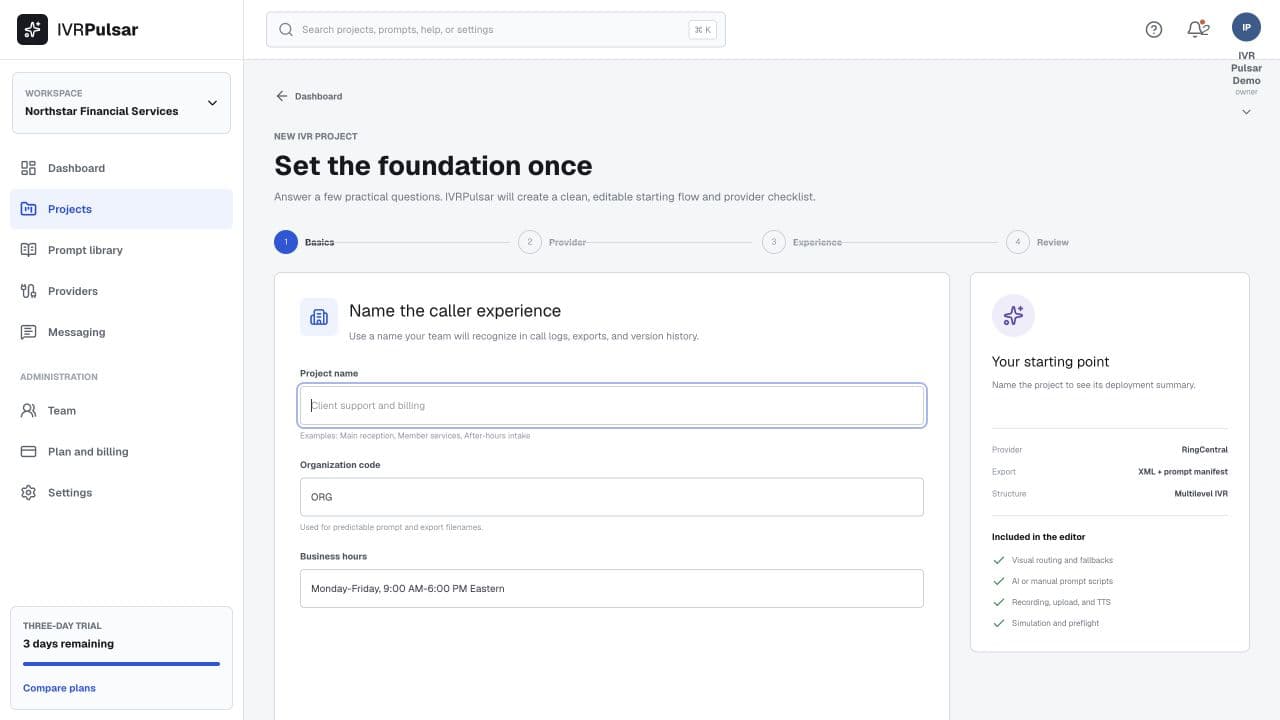Click the IP user avatar

pos(1246,27)
